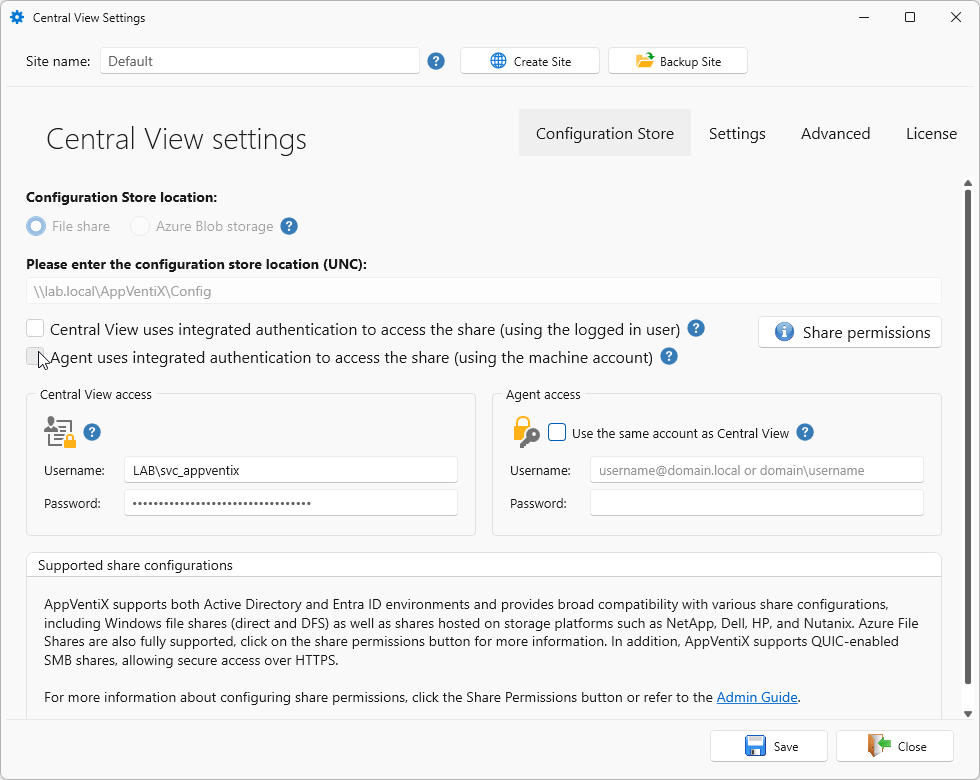The height and width of the screenshot is (780, 980).
Task: Select the Azure Blob storage option
Action: (140, 226)
